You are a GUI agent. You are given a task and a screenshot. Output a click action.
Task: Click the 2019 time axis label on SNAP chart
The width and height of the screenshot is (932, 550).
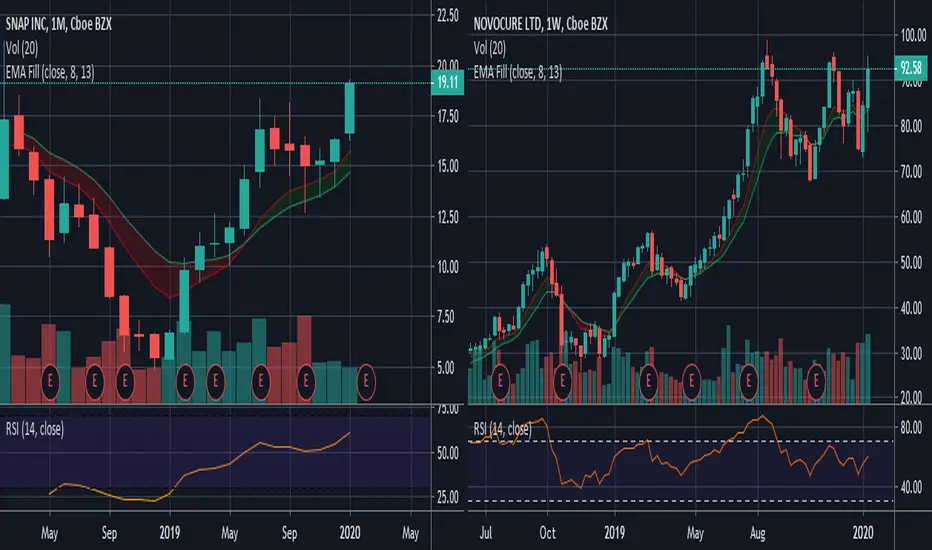[x=169, y=533]
